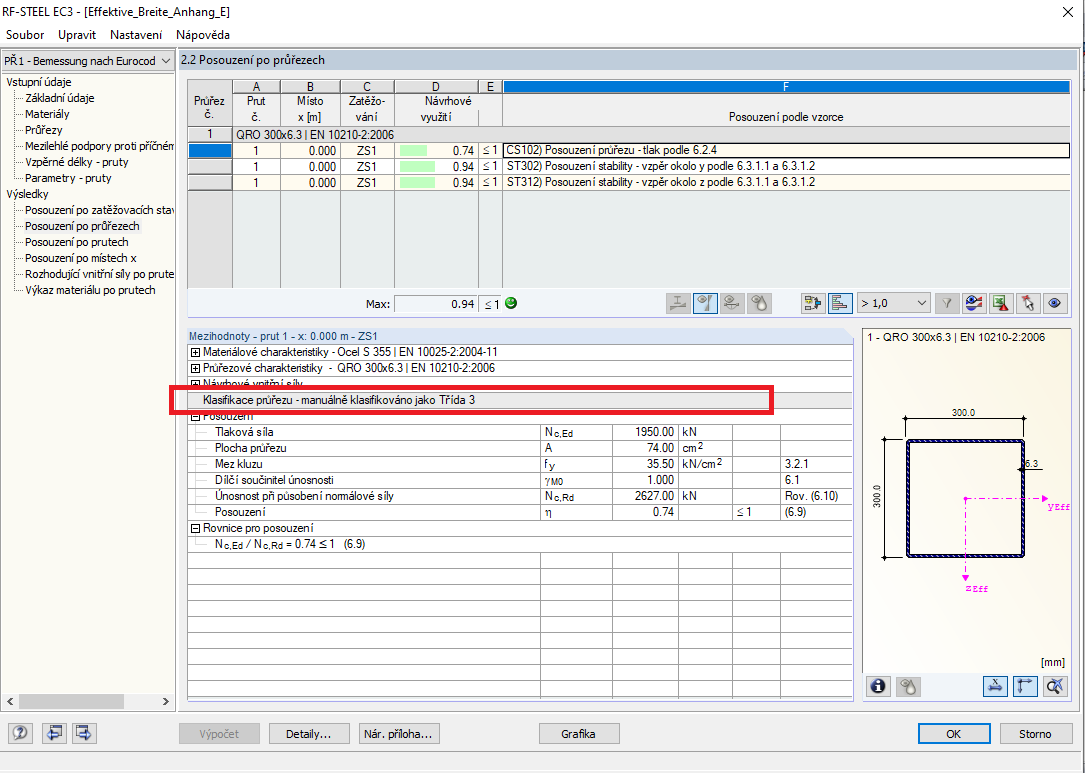Click the Únosnost při působení normálové síly row
1085x773 pixels.
520,496
